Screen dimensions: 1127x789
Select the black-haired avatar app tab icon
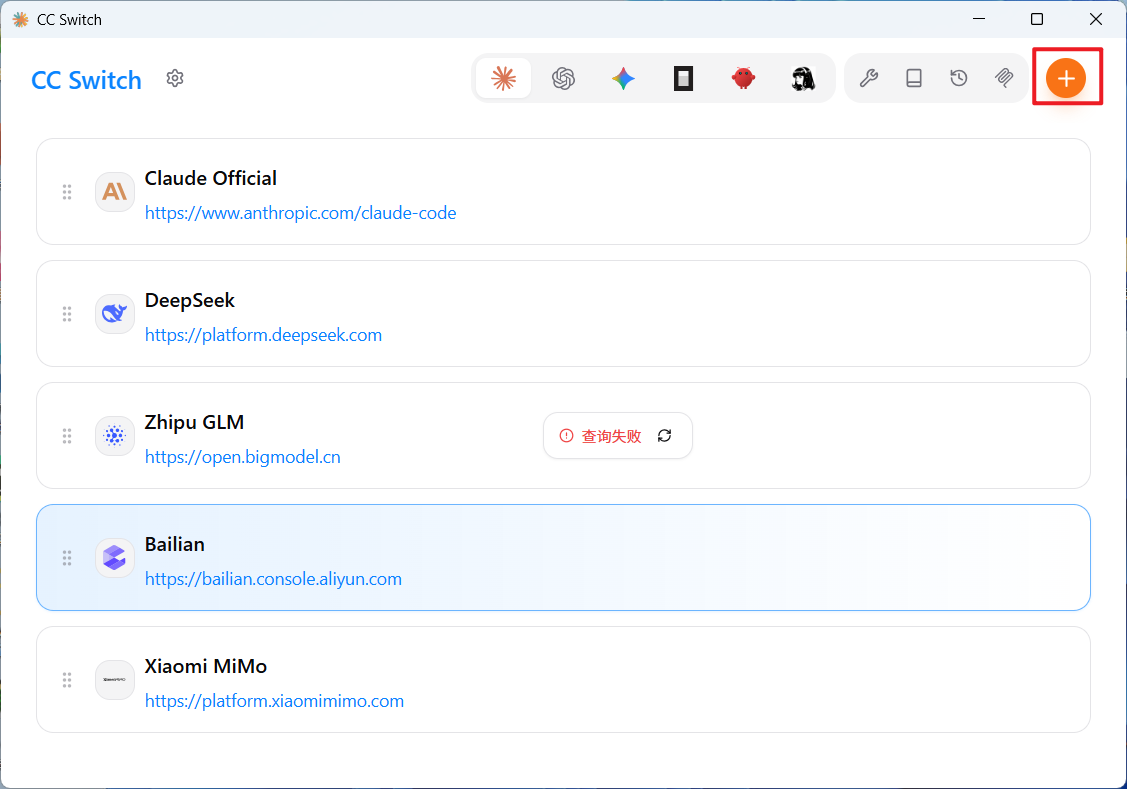click(803, 78)
